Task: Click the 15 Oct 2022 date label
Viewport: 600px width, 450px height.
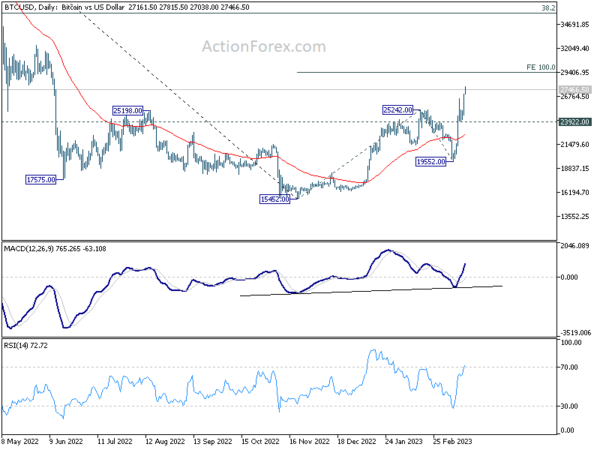Action: pos(261,442)
